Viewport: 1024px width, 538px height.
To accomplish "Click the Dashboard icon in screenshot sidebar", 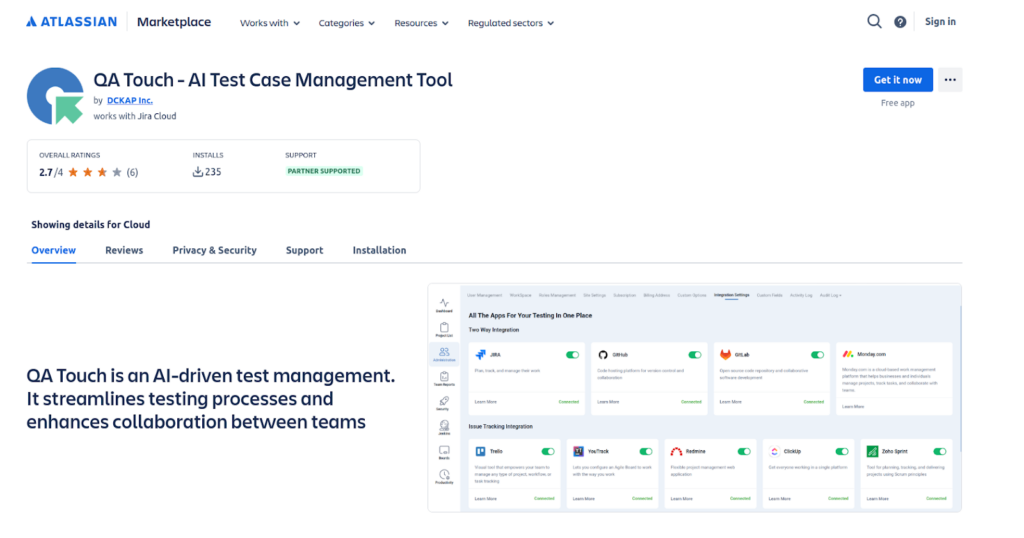I will (443, 304).
